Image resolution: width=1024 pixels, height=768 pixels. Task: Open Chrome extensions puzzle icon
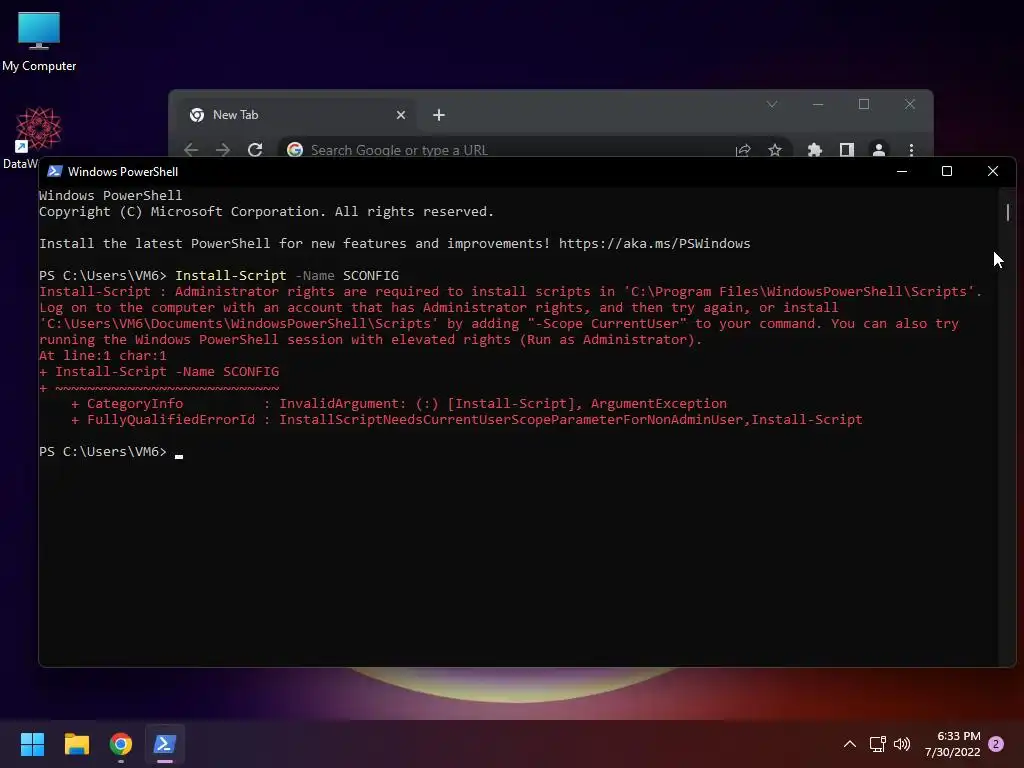coord(814,150)
